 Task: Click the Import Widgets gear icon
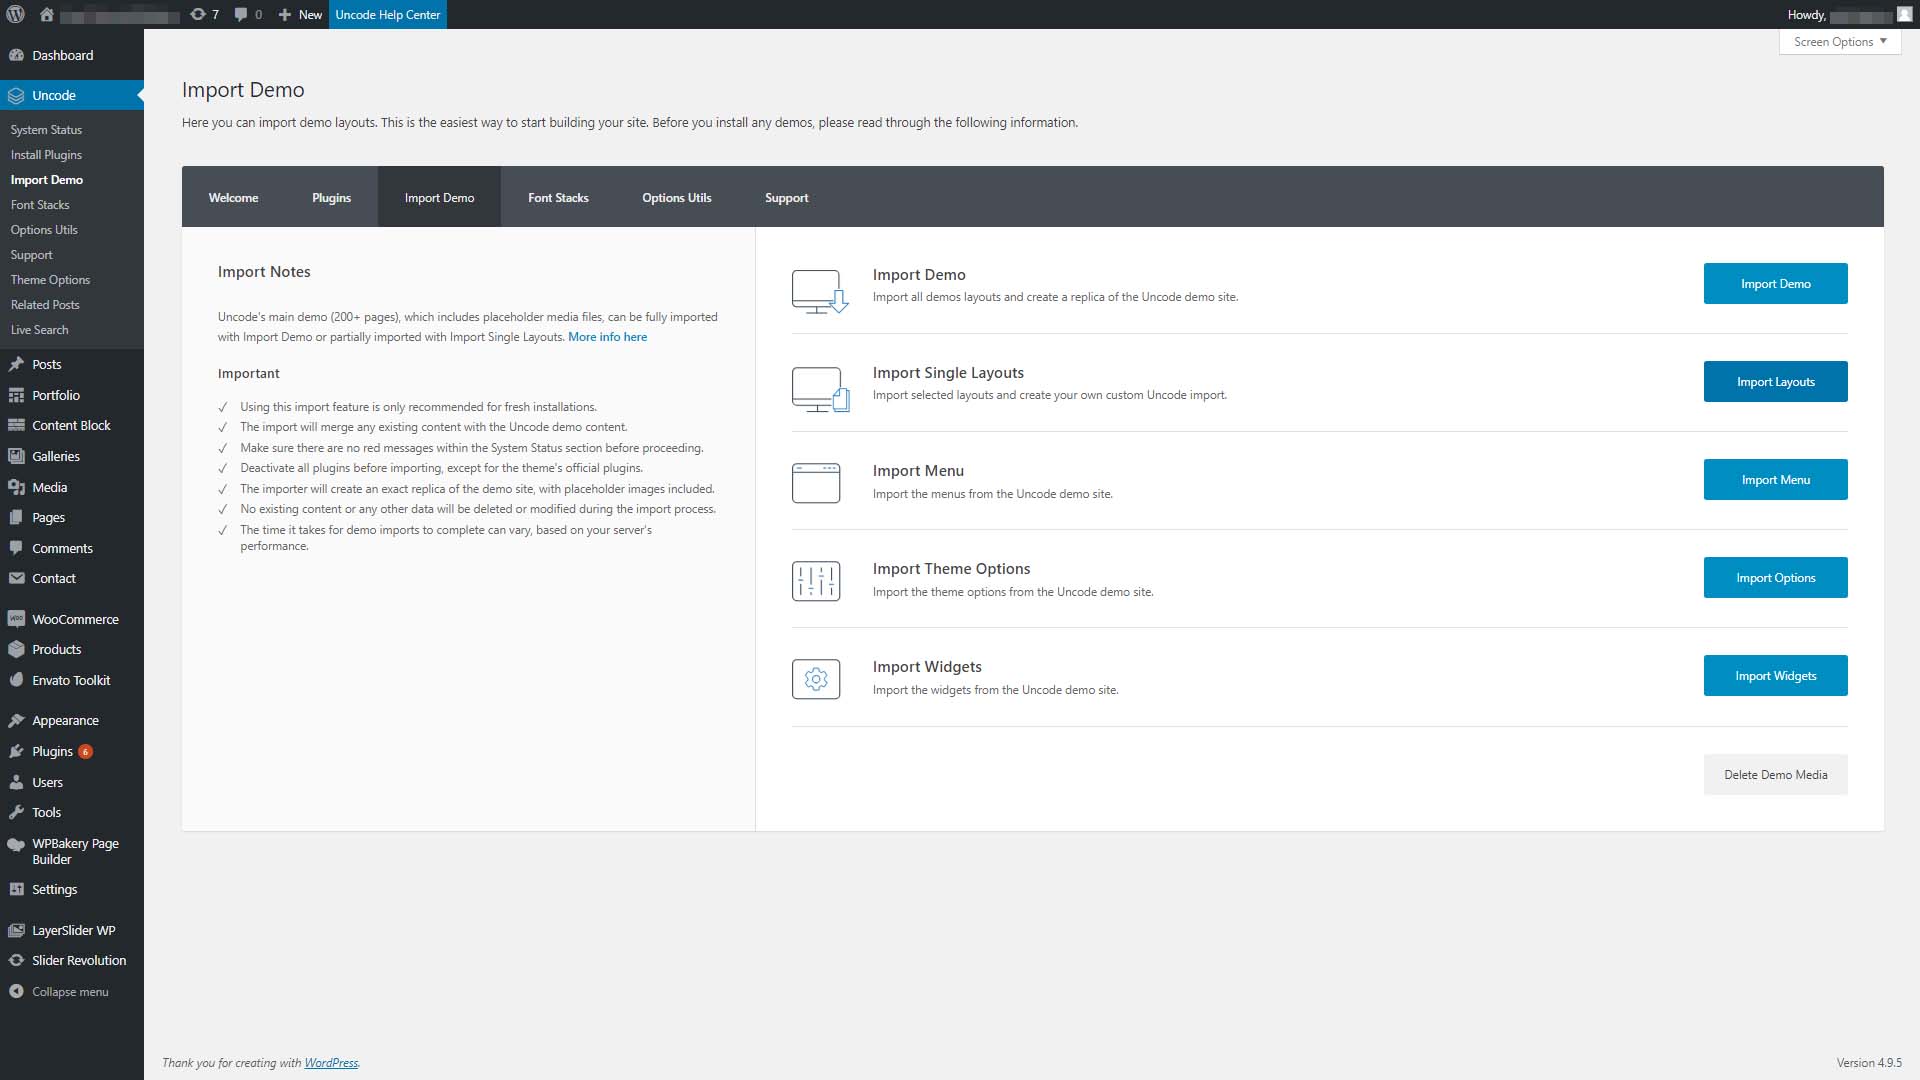816,679
